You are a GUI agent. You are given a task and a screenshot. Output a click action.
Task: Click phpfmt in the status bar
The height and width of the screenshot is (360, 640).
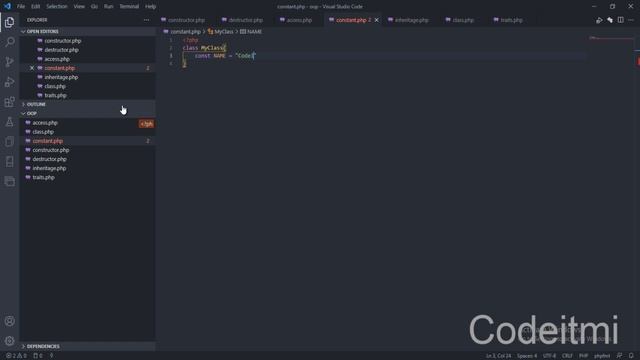[602, 356]
